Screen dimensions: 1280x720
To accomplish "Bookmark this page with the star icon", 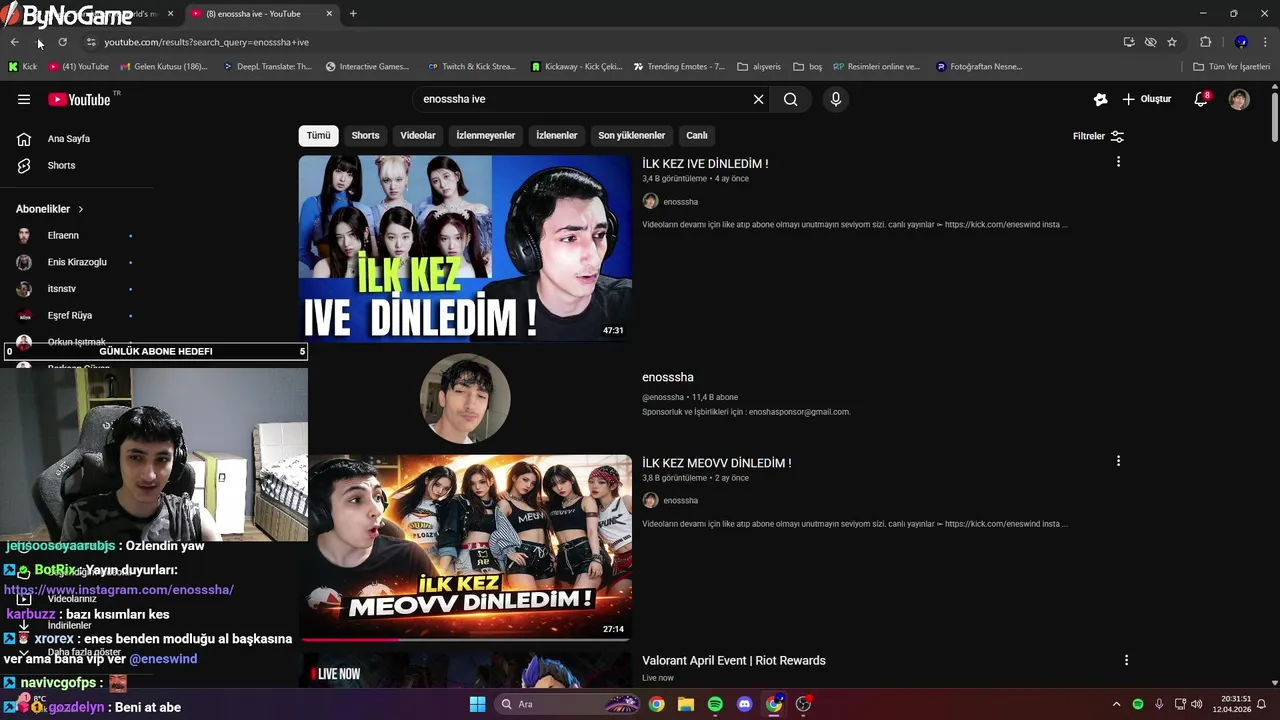I will point(1172,42).
